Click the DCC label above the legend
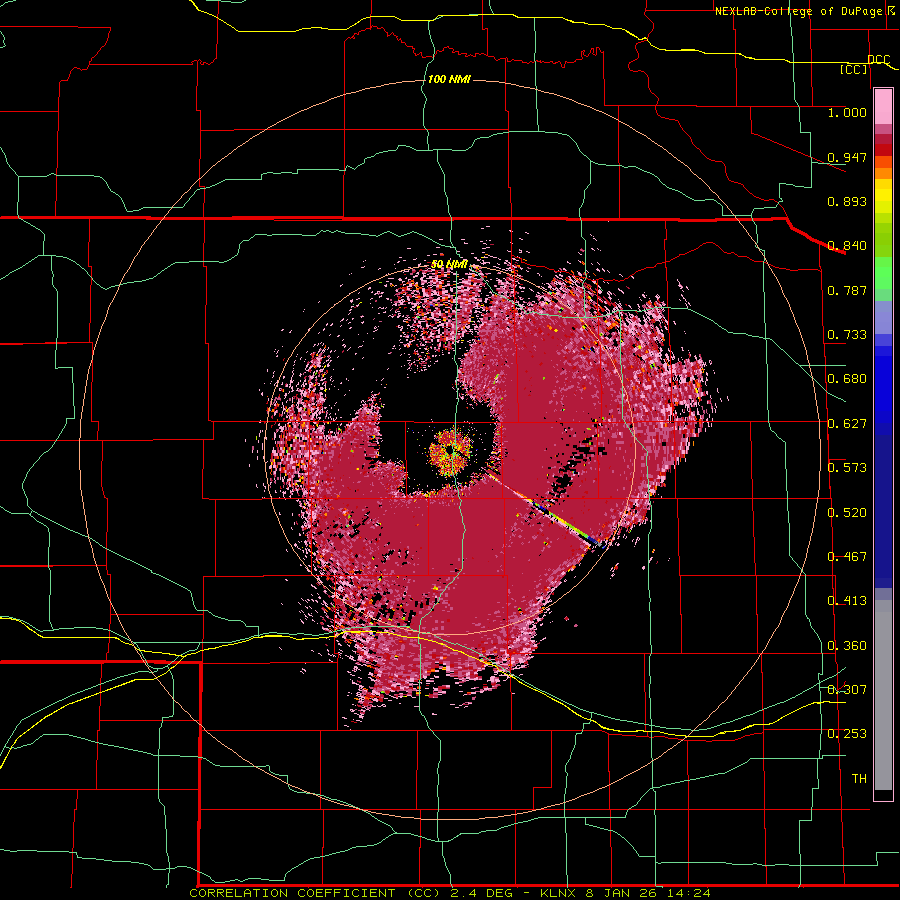 coord(879,60)
